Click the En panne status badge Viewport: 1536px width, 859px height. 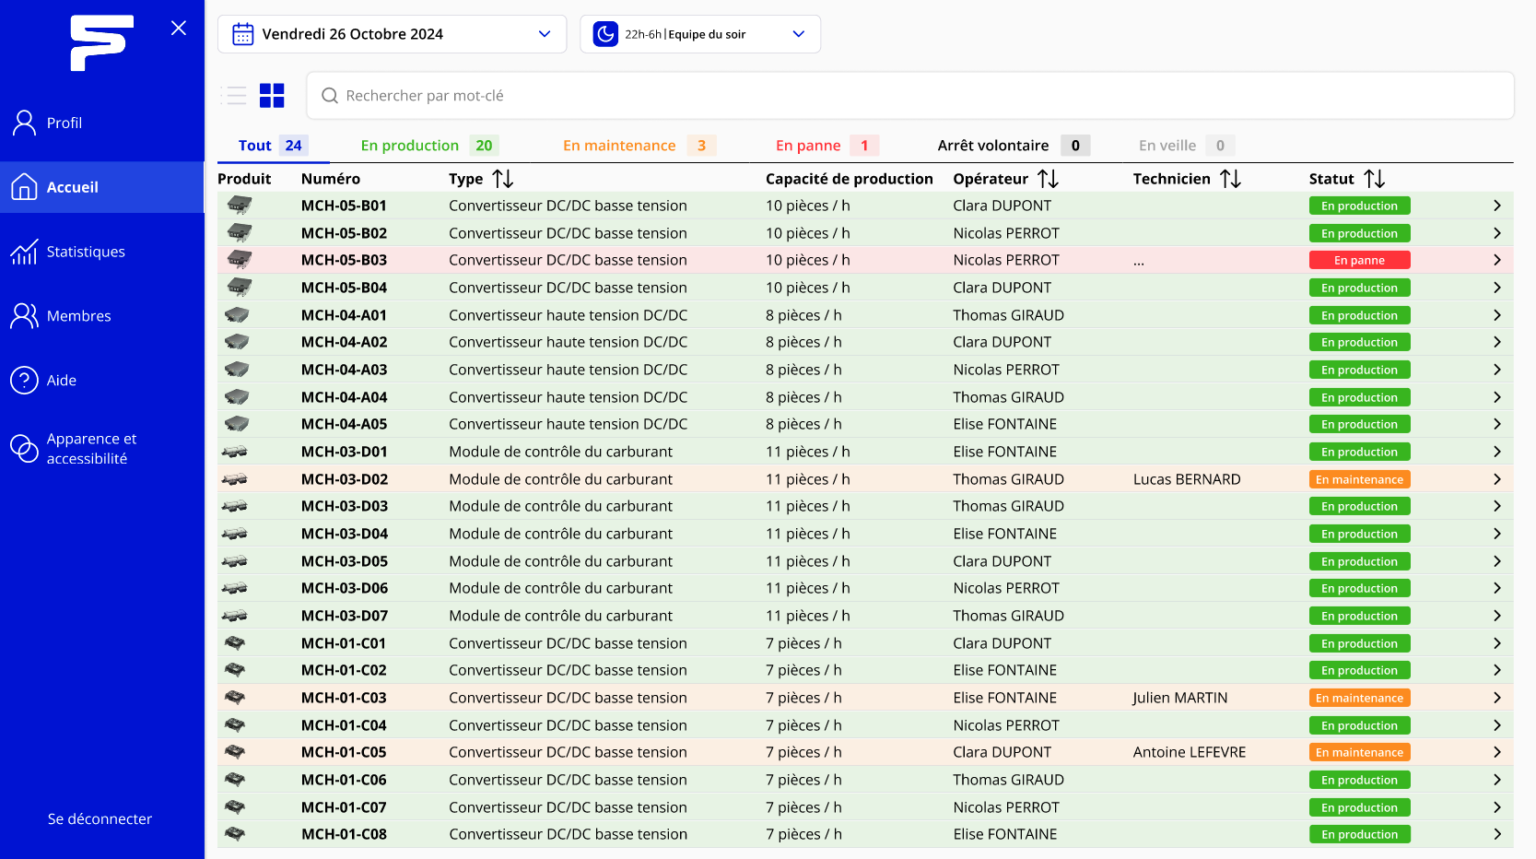(1359, 260)
